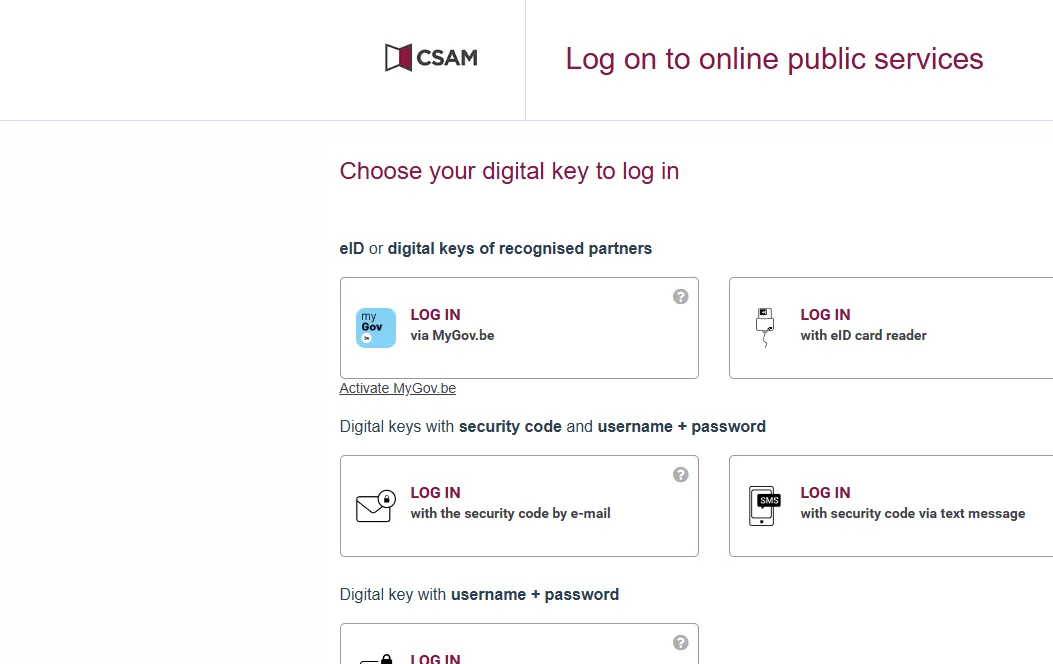
Task: Click the MyGov.be app icon
Action: point(376,328)
